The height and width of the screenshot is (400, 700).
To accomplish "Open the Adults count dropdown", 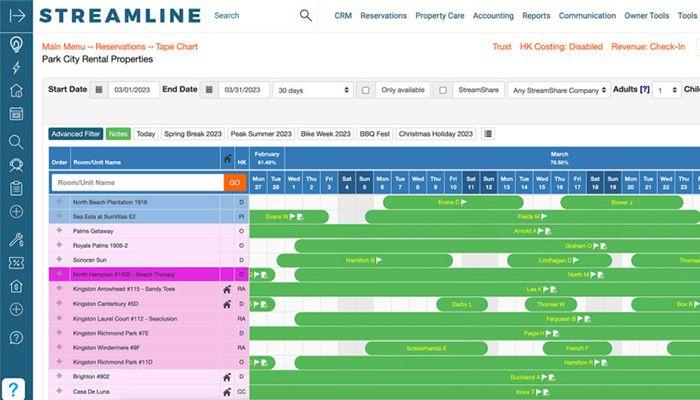I will click(x=667, y=90).
